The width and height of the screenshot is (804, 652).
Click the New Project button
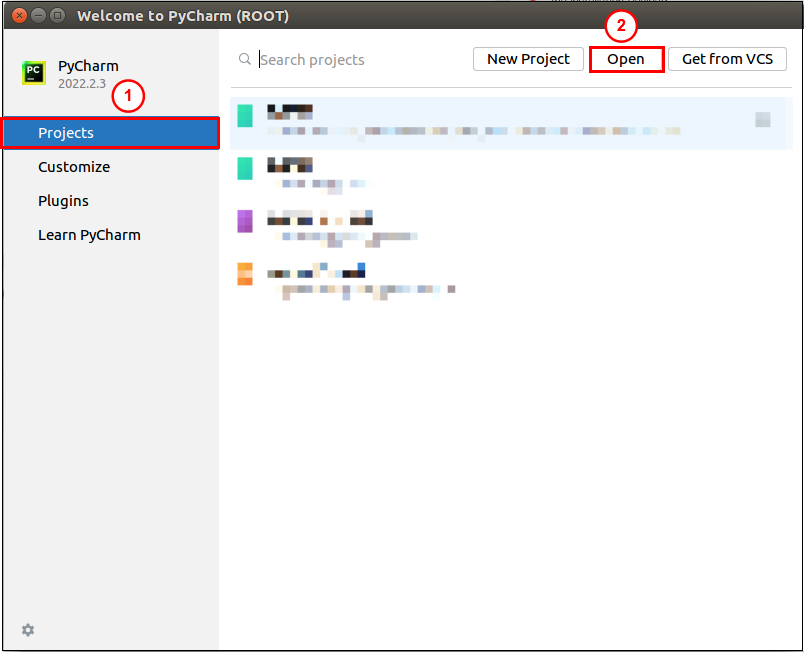(528, 59)
